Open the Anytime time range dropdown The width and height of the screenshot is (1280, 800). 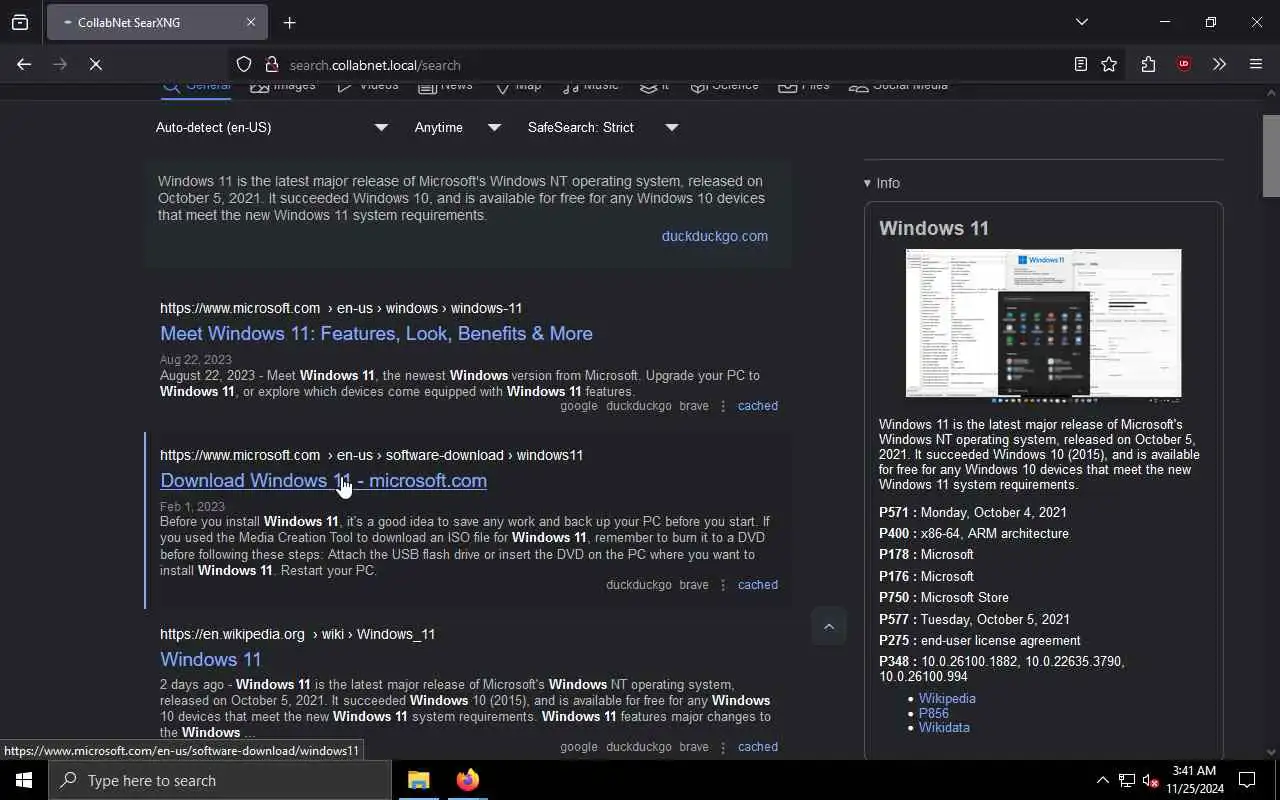point(457,127)
